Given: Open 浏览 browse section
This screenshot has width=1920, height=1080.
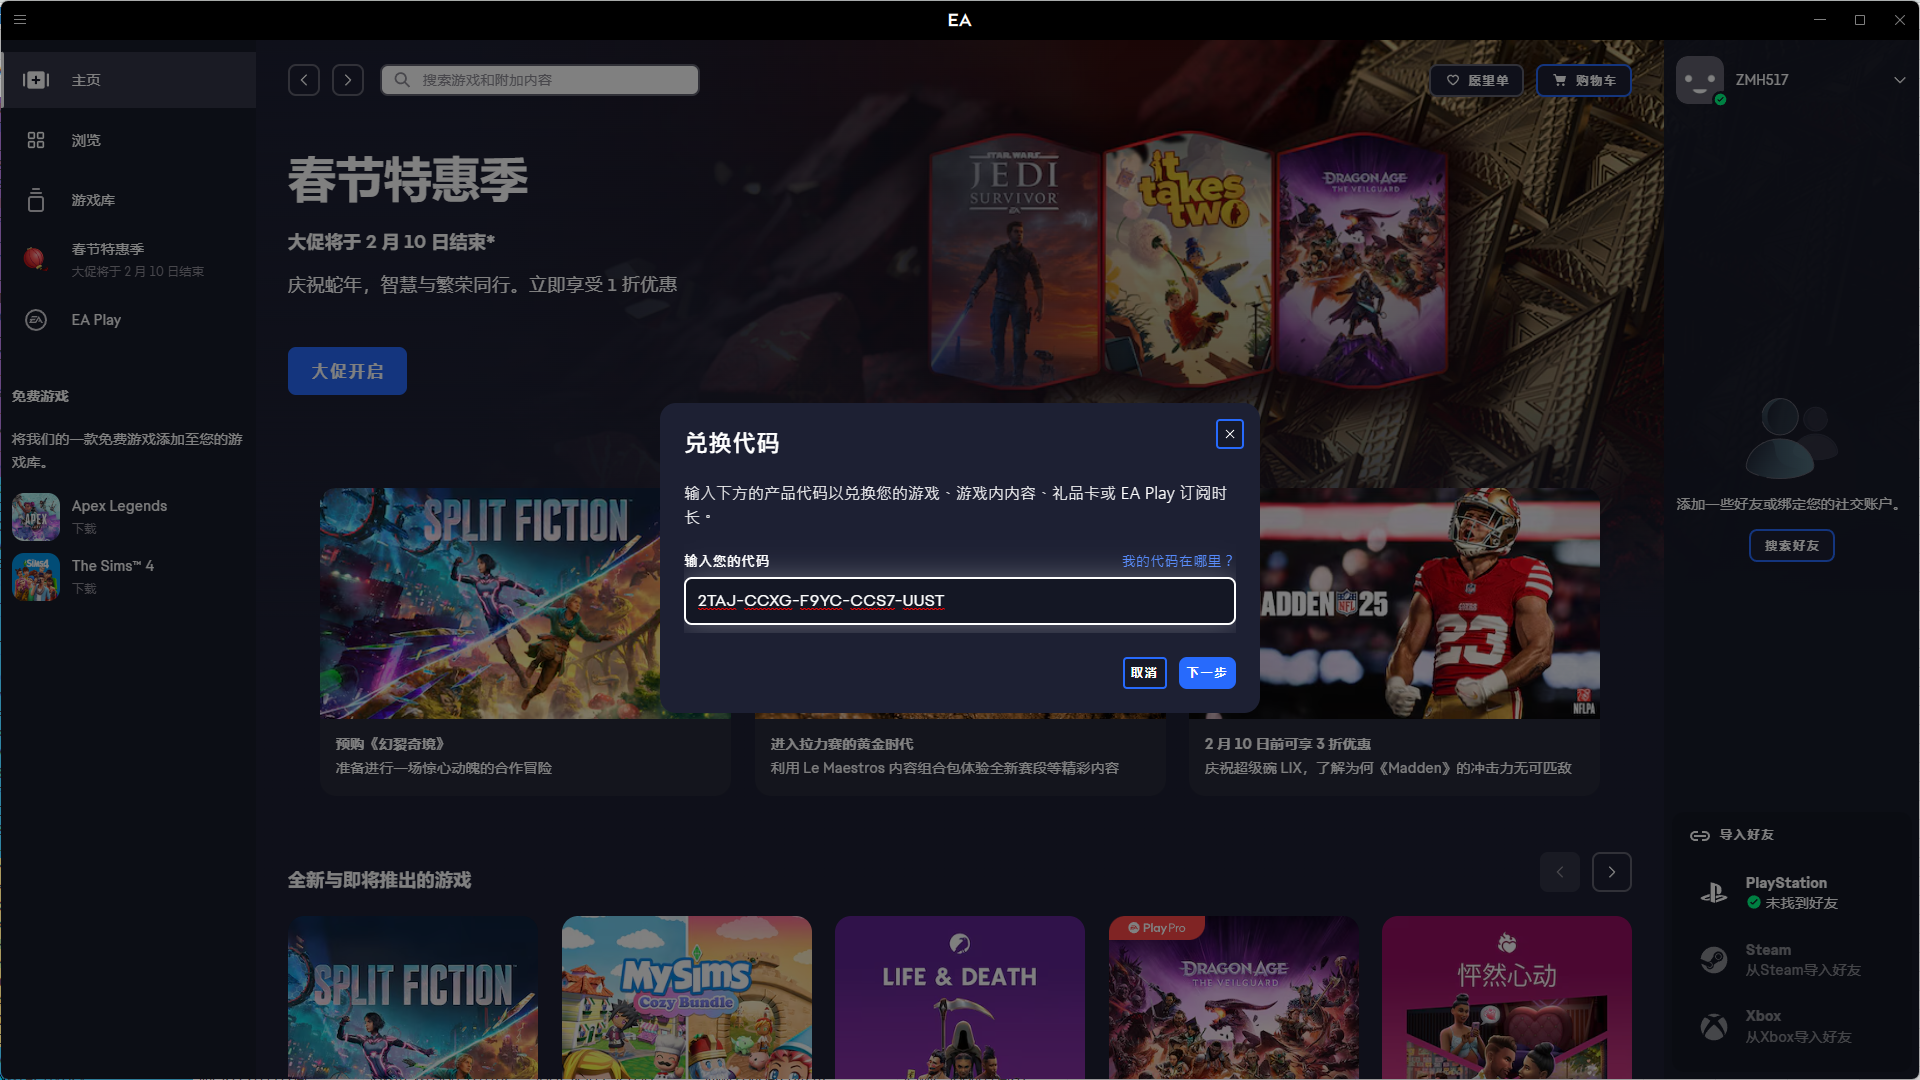Looking at the screenshot, I should click(x=128, y=140).
